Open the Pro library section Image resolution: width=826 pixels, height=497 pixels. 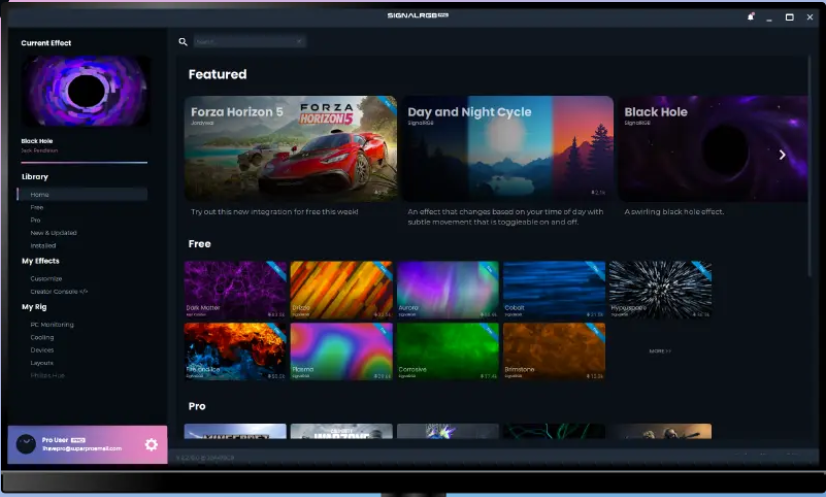click(35, 220)
